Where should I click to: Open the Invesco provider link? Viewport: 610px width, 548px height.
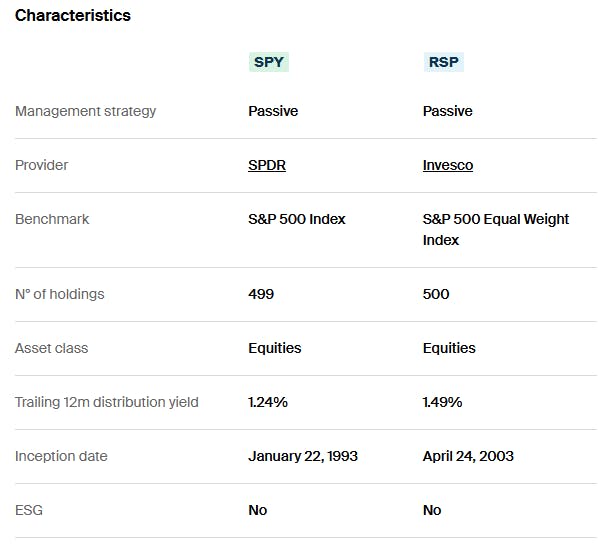[448, 165]
